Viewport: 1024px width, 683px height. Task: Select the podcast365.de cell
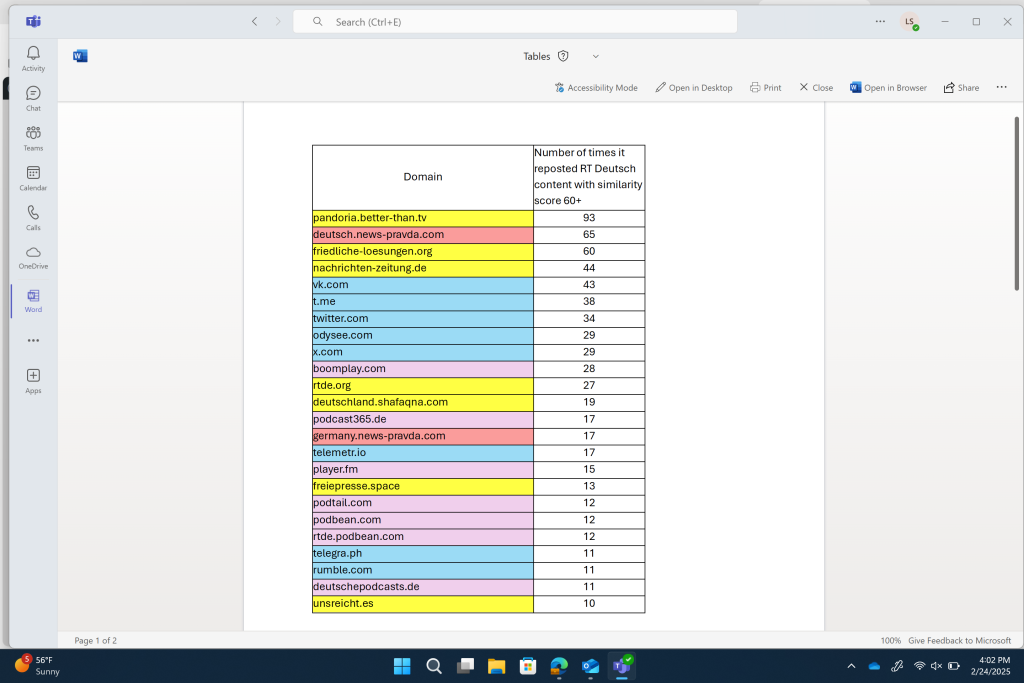point(423,419)
